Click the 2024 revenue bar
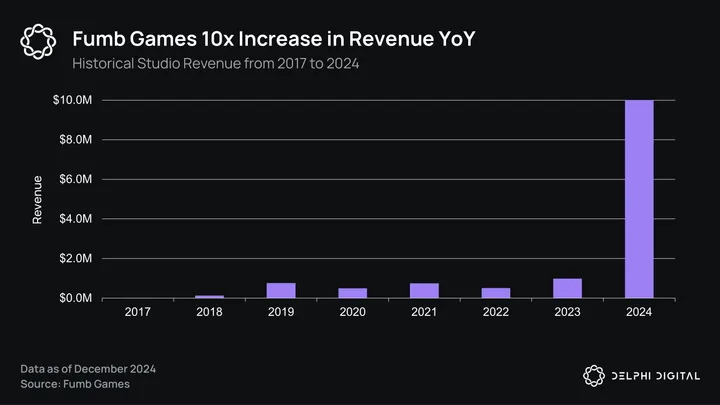The image size is (720, 405). coord(639,199)
